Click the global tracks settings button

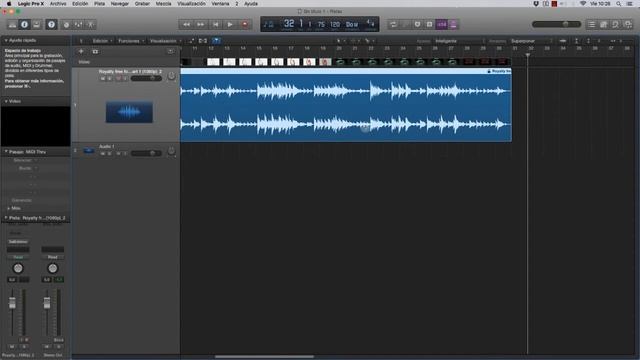click(x=171, y=51)
